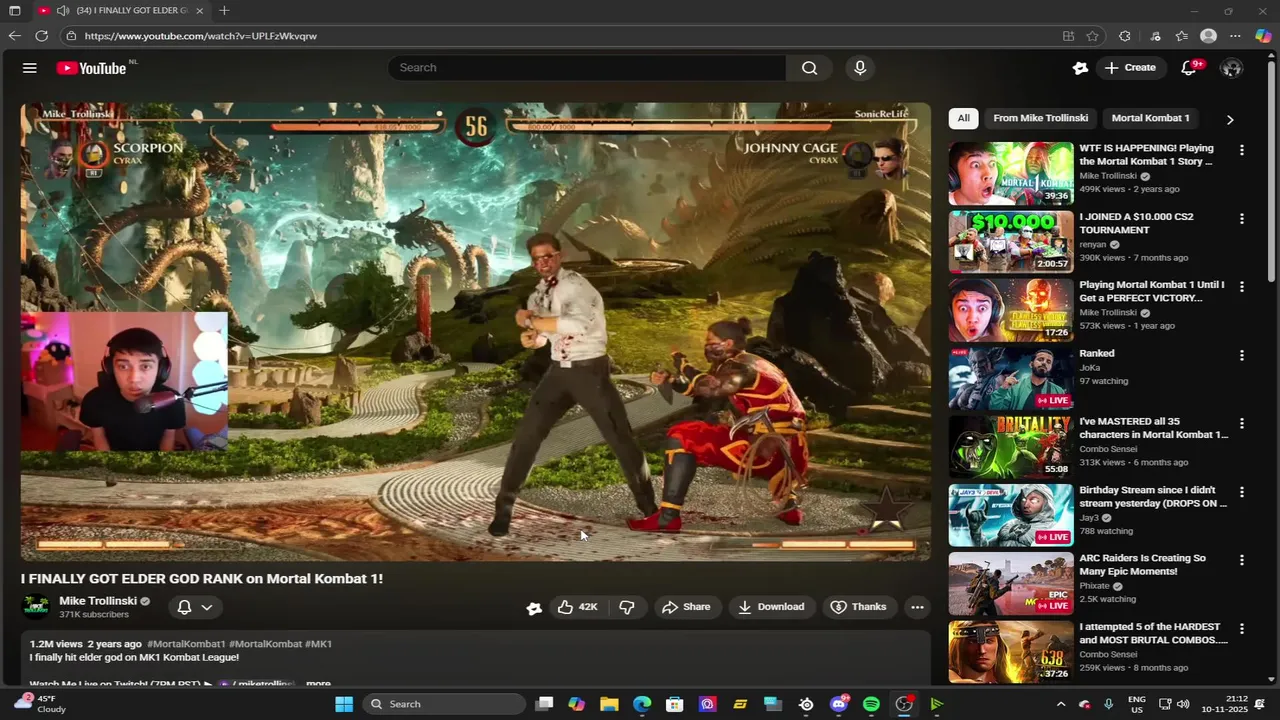
Task: Refresh the page
Action: pos(41,36)
